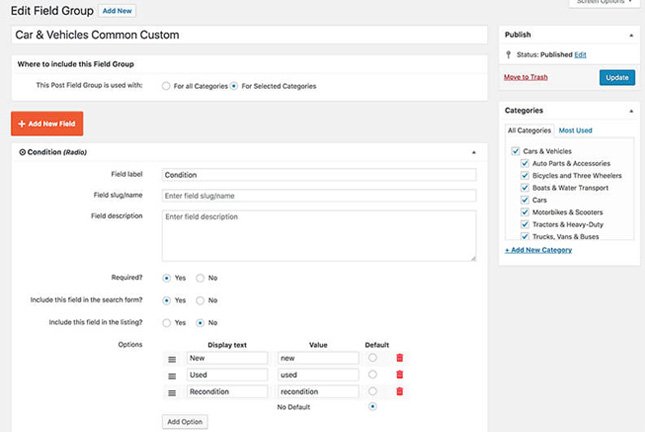Screen dimensions: 645x432
Task: Uncheck Boats & Water Transport category
Action: (x=524, y=188)
